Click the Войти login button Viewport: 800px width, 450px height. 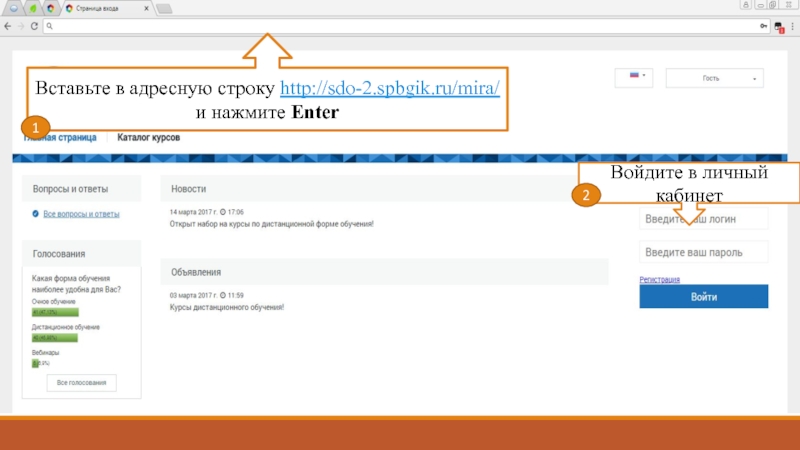(x=703, y=297)
